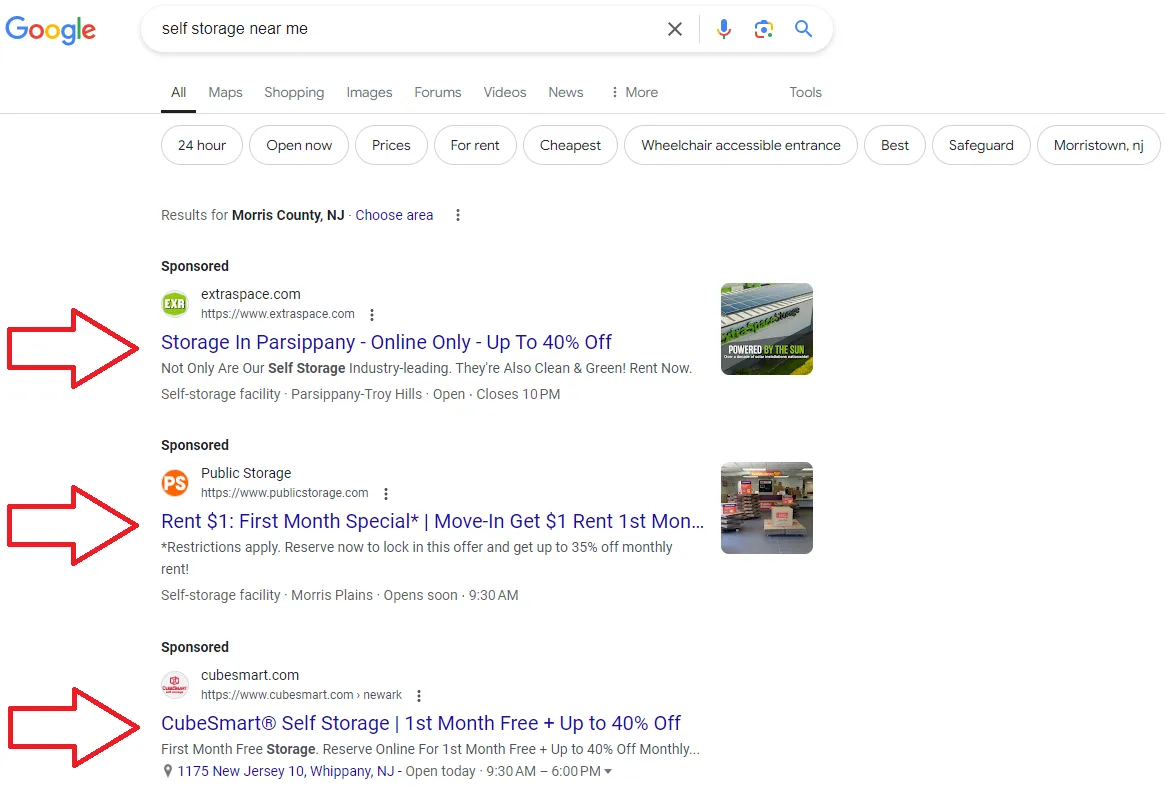
Task: Click the Morris County, NJ location text
Action: click(288, 215)
